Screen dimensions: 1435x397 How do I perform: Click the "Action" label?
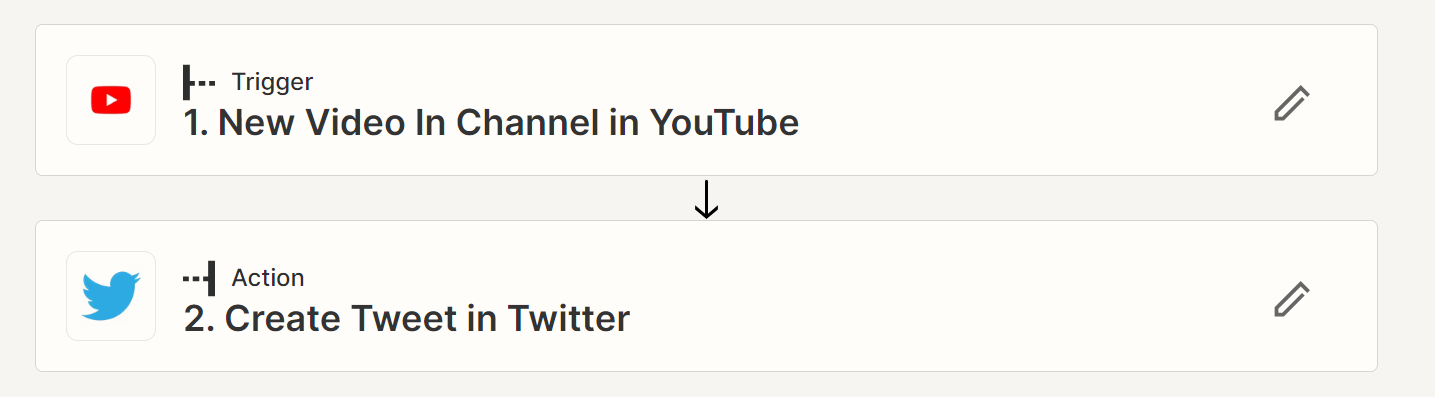[x=268, y=278]
